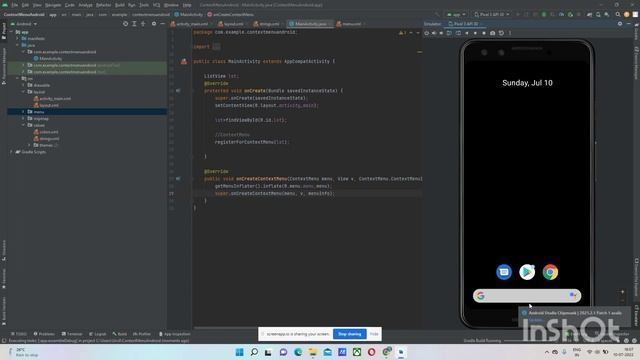The width and height of the screenshot is (640, 360).
Task: Open the App Inspection tool window
Action: (174, 334)
